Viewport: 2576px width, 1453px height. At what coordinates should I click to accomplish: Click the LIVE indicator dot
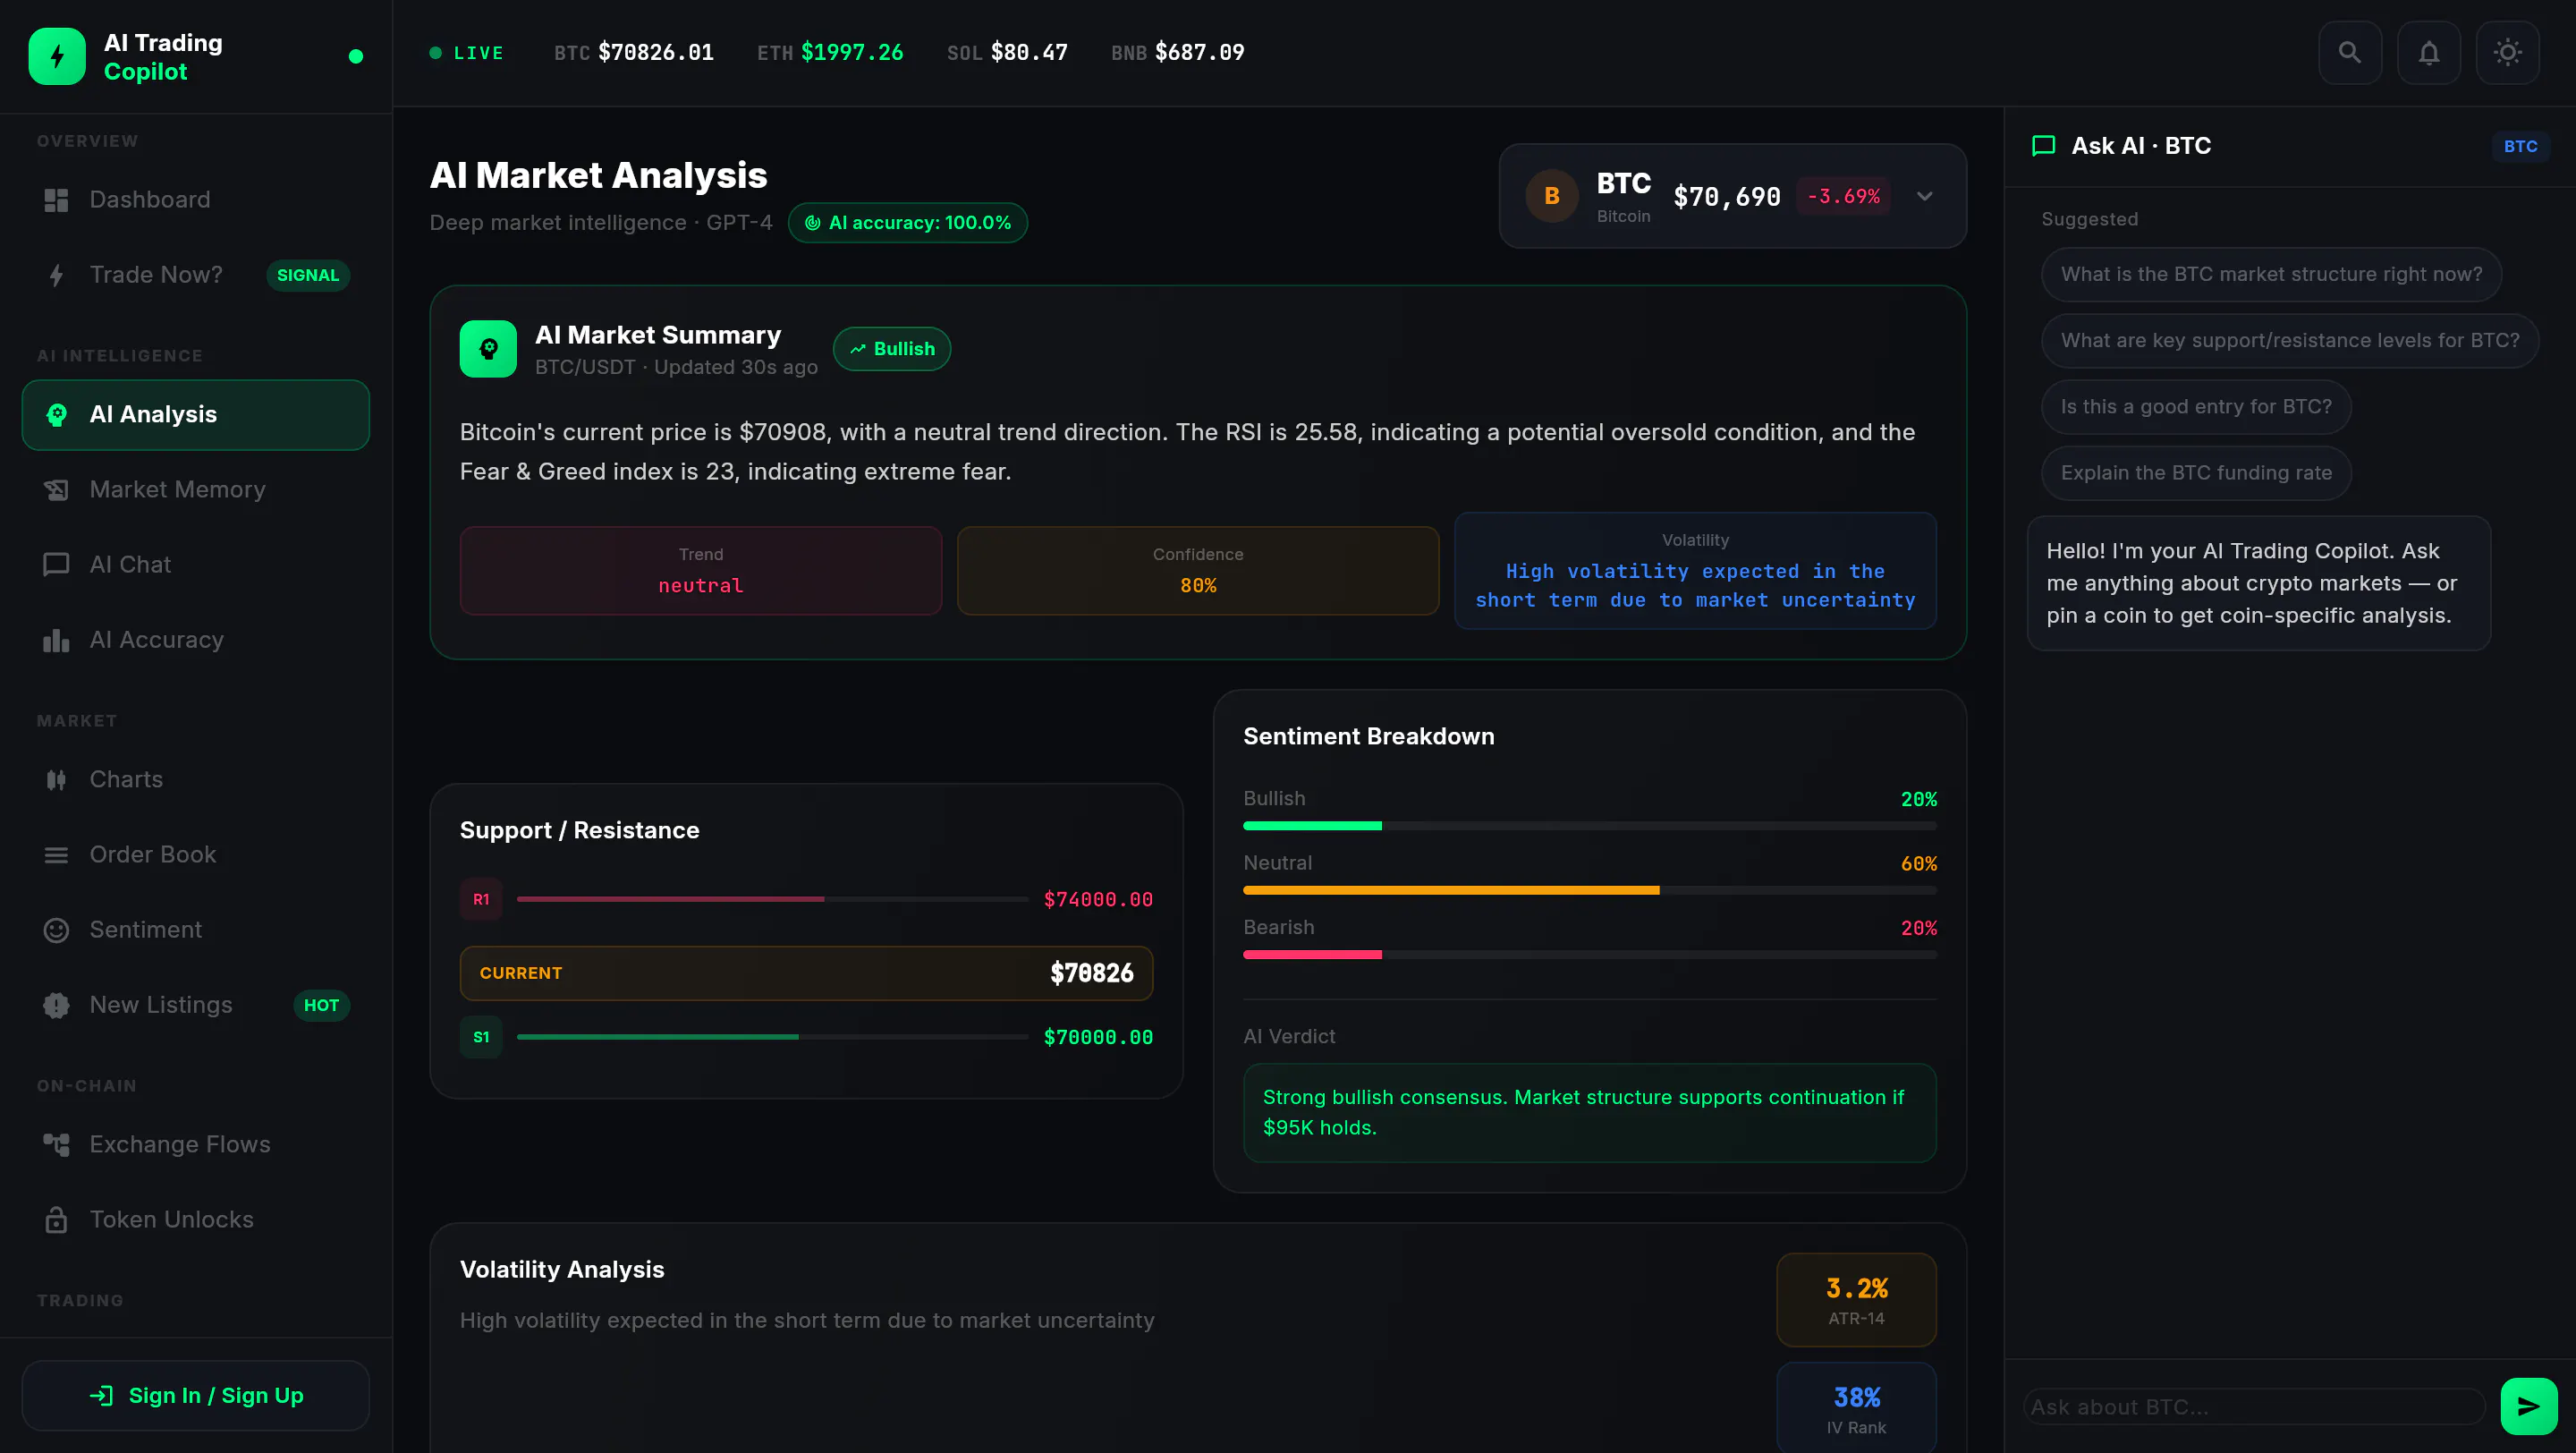pyautogui.click(x=435, y=52)
